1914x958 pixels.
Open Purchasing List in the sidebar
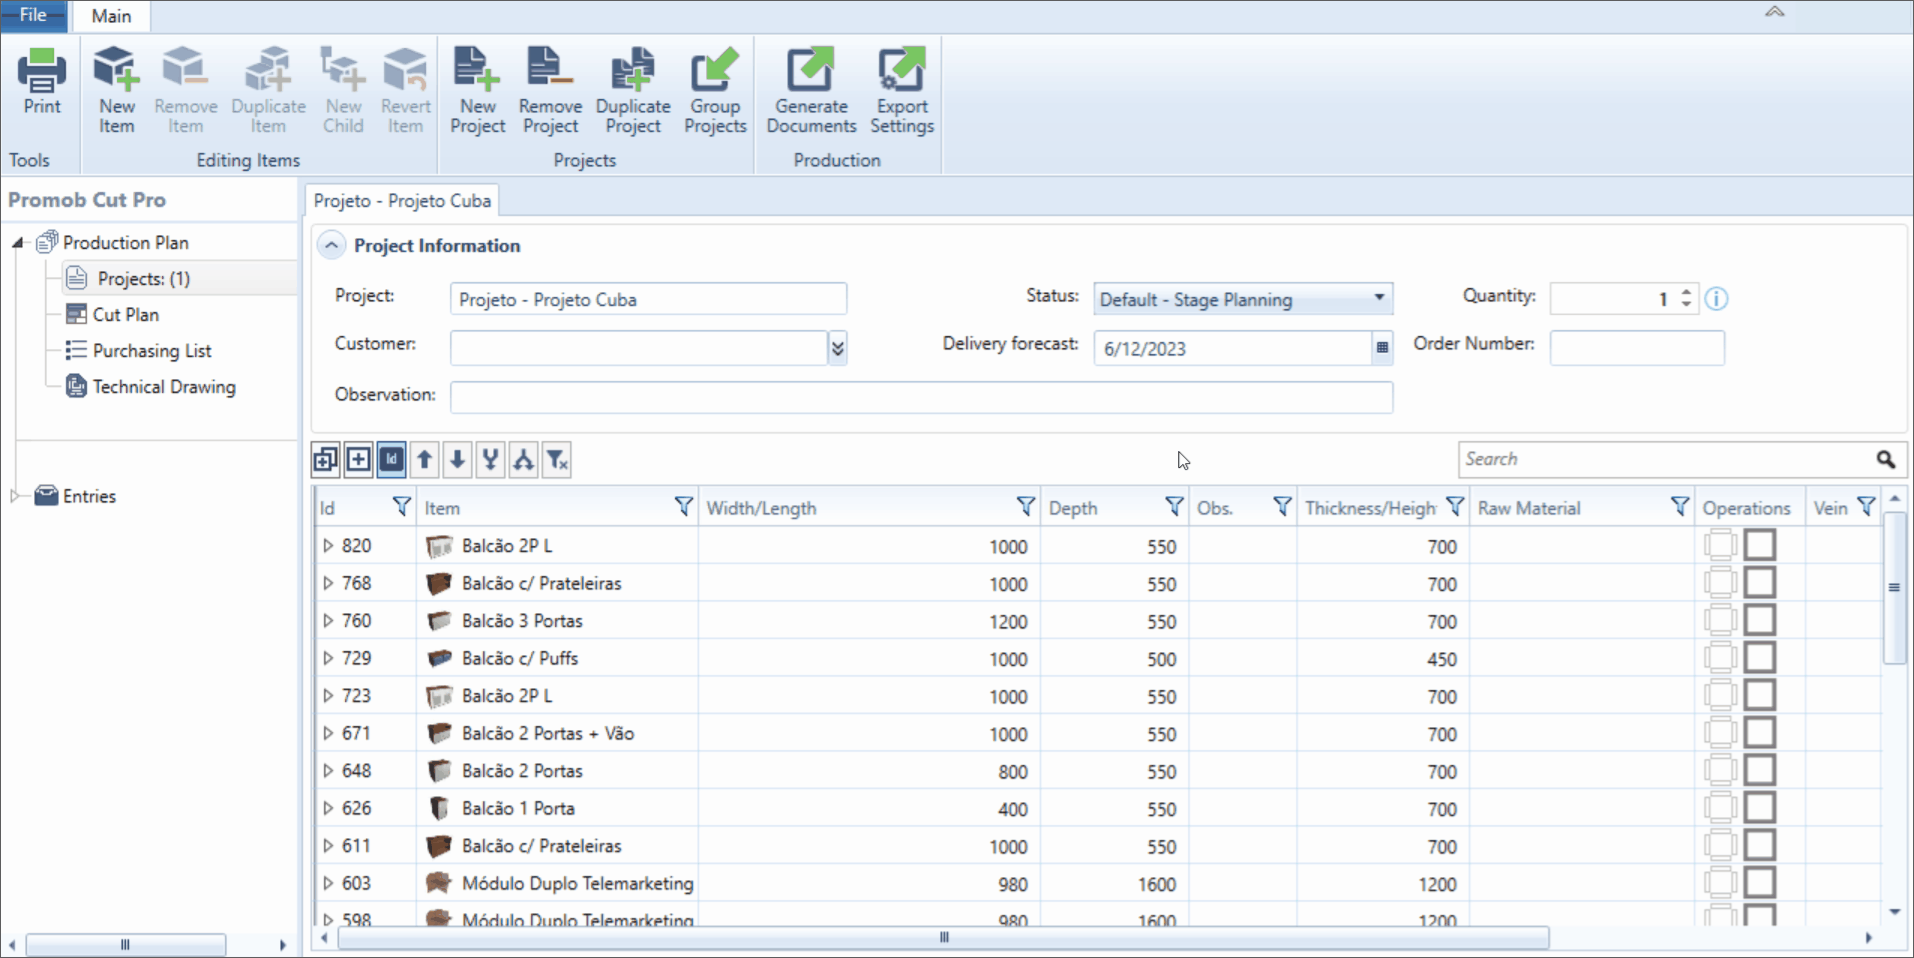click(151, 350)
